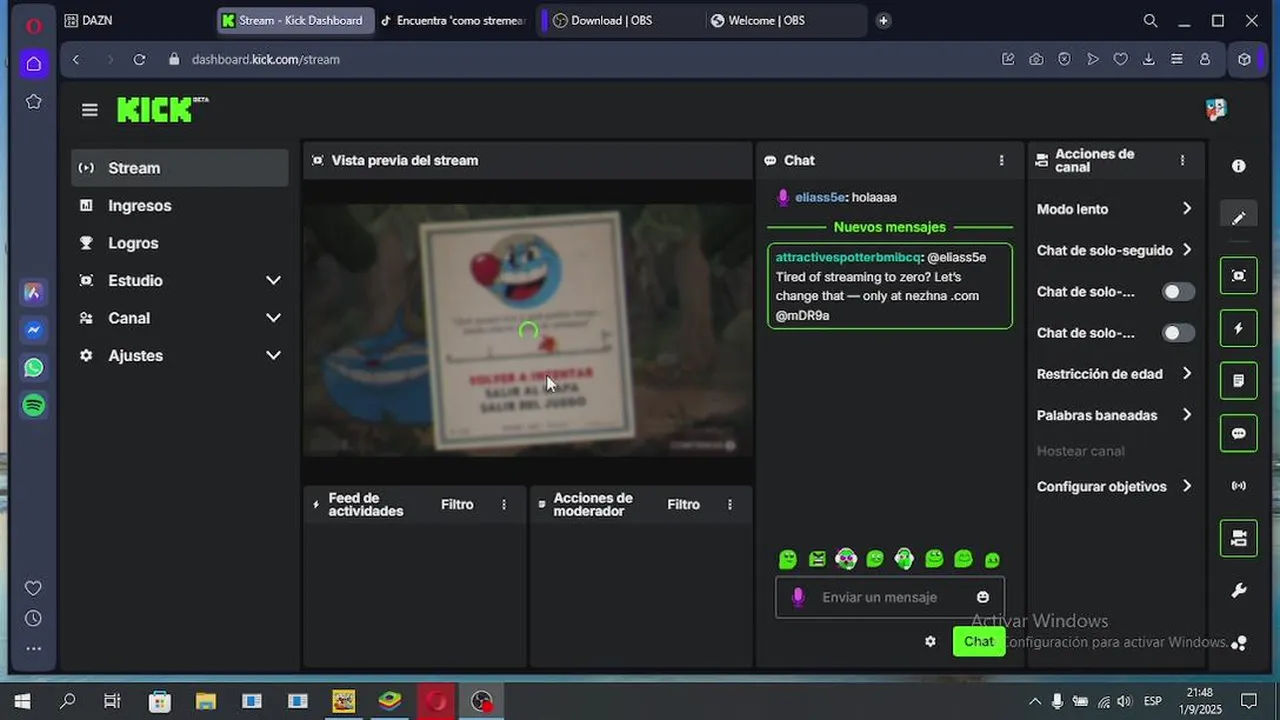
Task: Click Nuevos mensajes divider label
Action: pyautogui.click(x=890, y=227)
